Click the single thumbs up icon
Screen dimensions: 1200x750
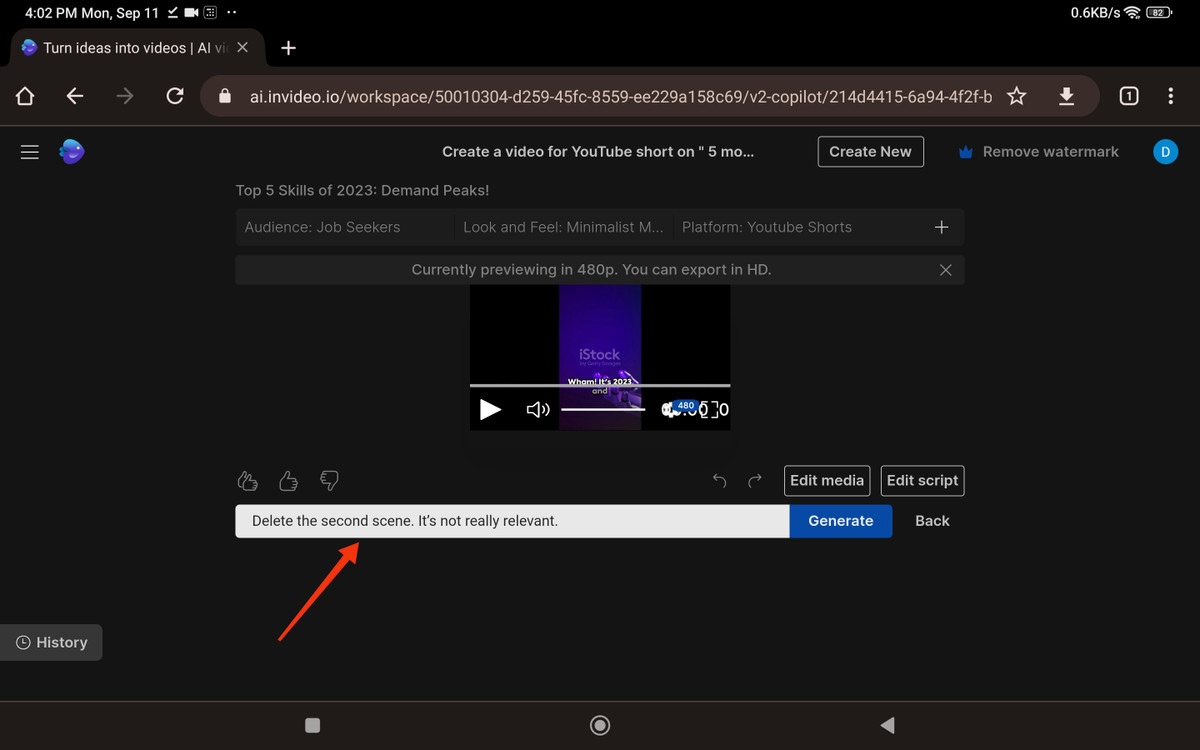[x=289, y=481]
